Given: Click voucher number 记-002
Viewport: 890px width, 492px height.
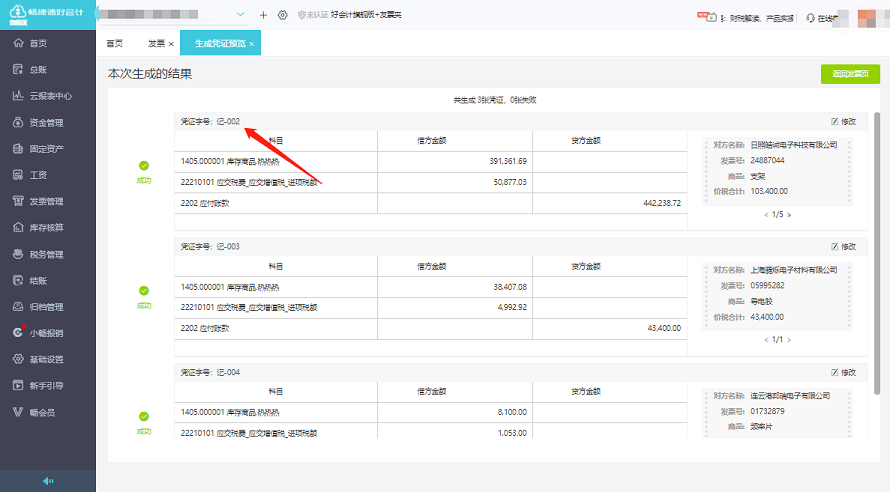Looking at the screenshot, I should [228, 121].
